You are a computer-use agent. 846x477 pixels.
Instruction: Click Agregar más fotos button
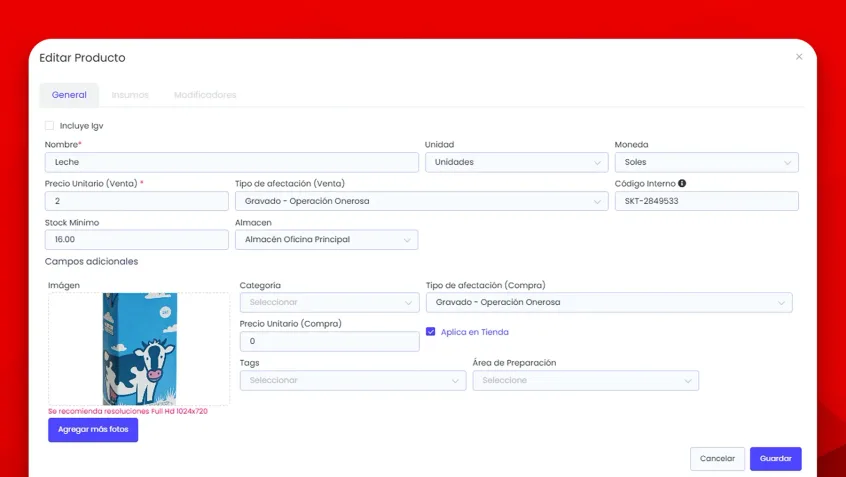(93, 430)
